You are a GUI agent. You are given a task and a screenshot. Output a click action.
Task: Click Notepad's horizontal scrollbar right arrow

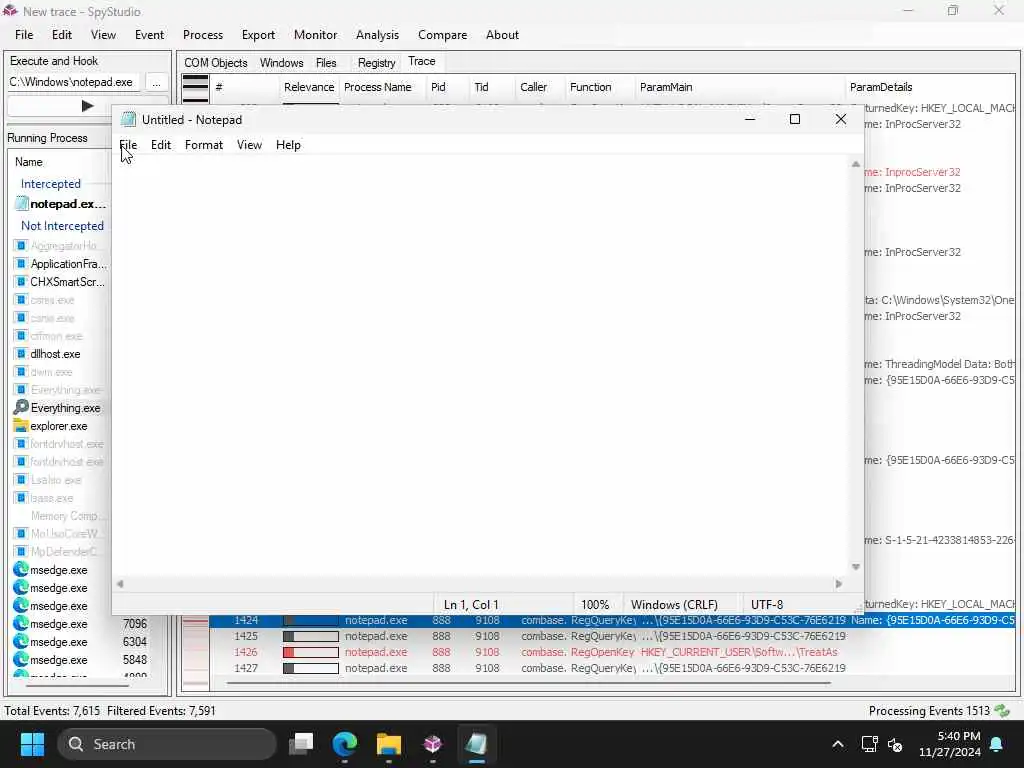click(839, 584)
